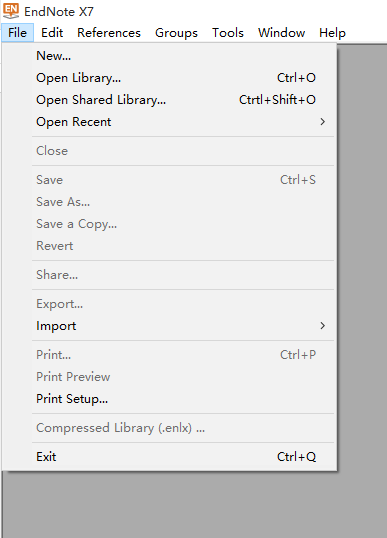This screenshot has height=538, width=387.
Task: Click the EndNote X7 app icon
Action: [11, 11]
